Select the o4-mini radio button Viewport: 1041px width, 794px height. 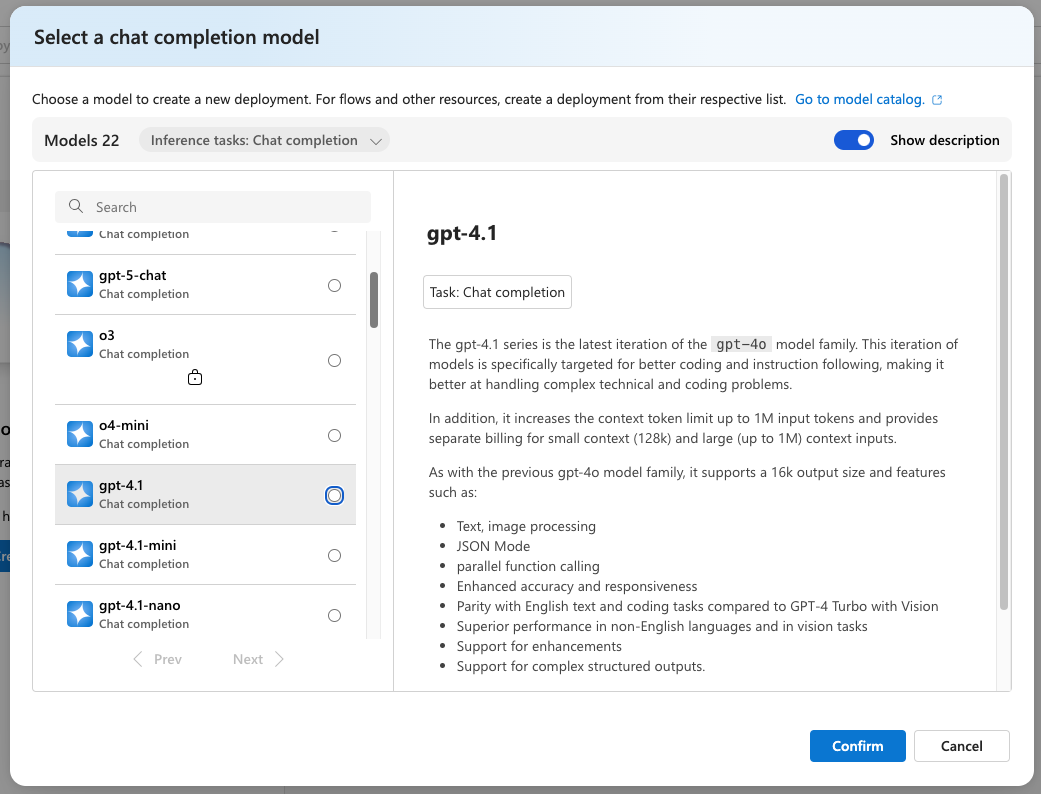pyautogui.click(x=335, y=436)
